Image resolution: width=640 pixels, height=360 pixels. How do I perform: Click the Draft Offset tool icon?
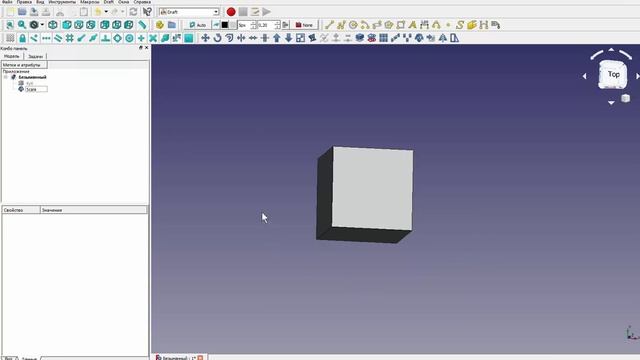coord(229,38)
